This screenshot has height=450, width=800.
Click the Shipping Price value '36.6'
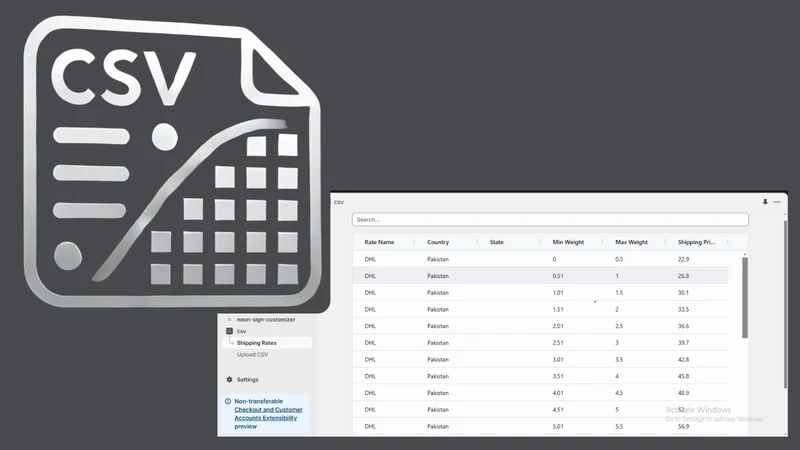pyautogui.click(x=683, y=326)
